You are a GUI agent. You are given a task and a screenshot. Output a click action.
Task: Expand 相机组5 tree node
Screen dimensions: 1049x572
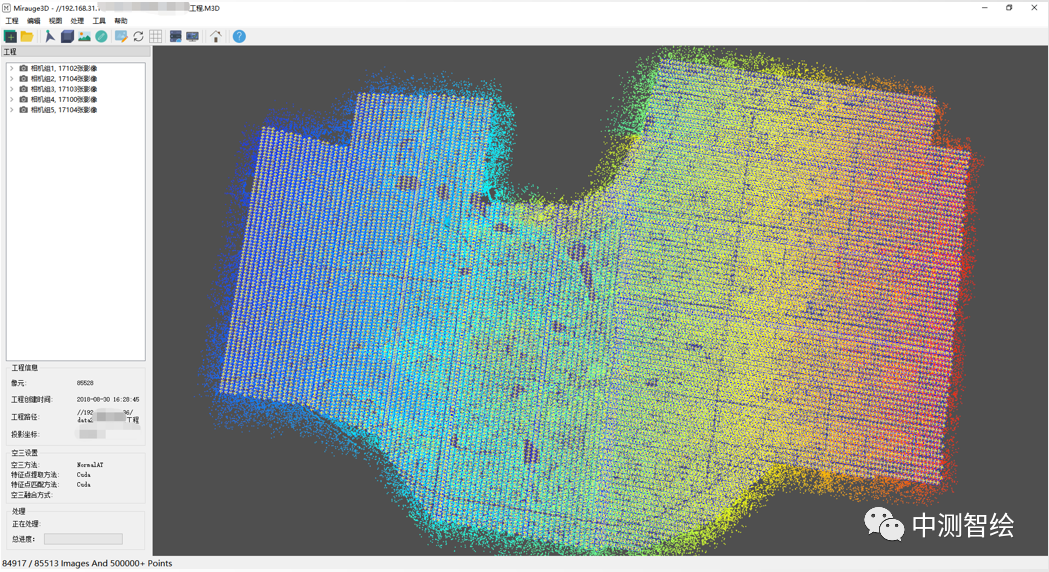click(x=12, y=110)
